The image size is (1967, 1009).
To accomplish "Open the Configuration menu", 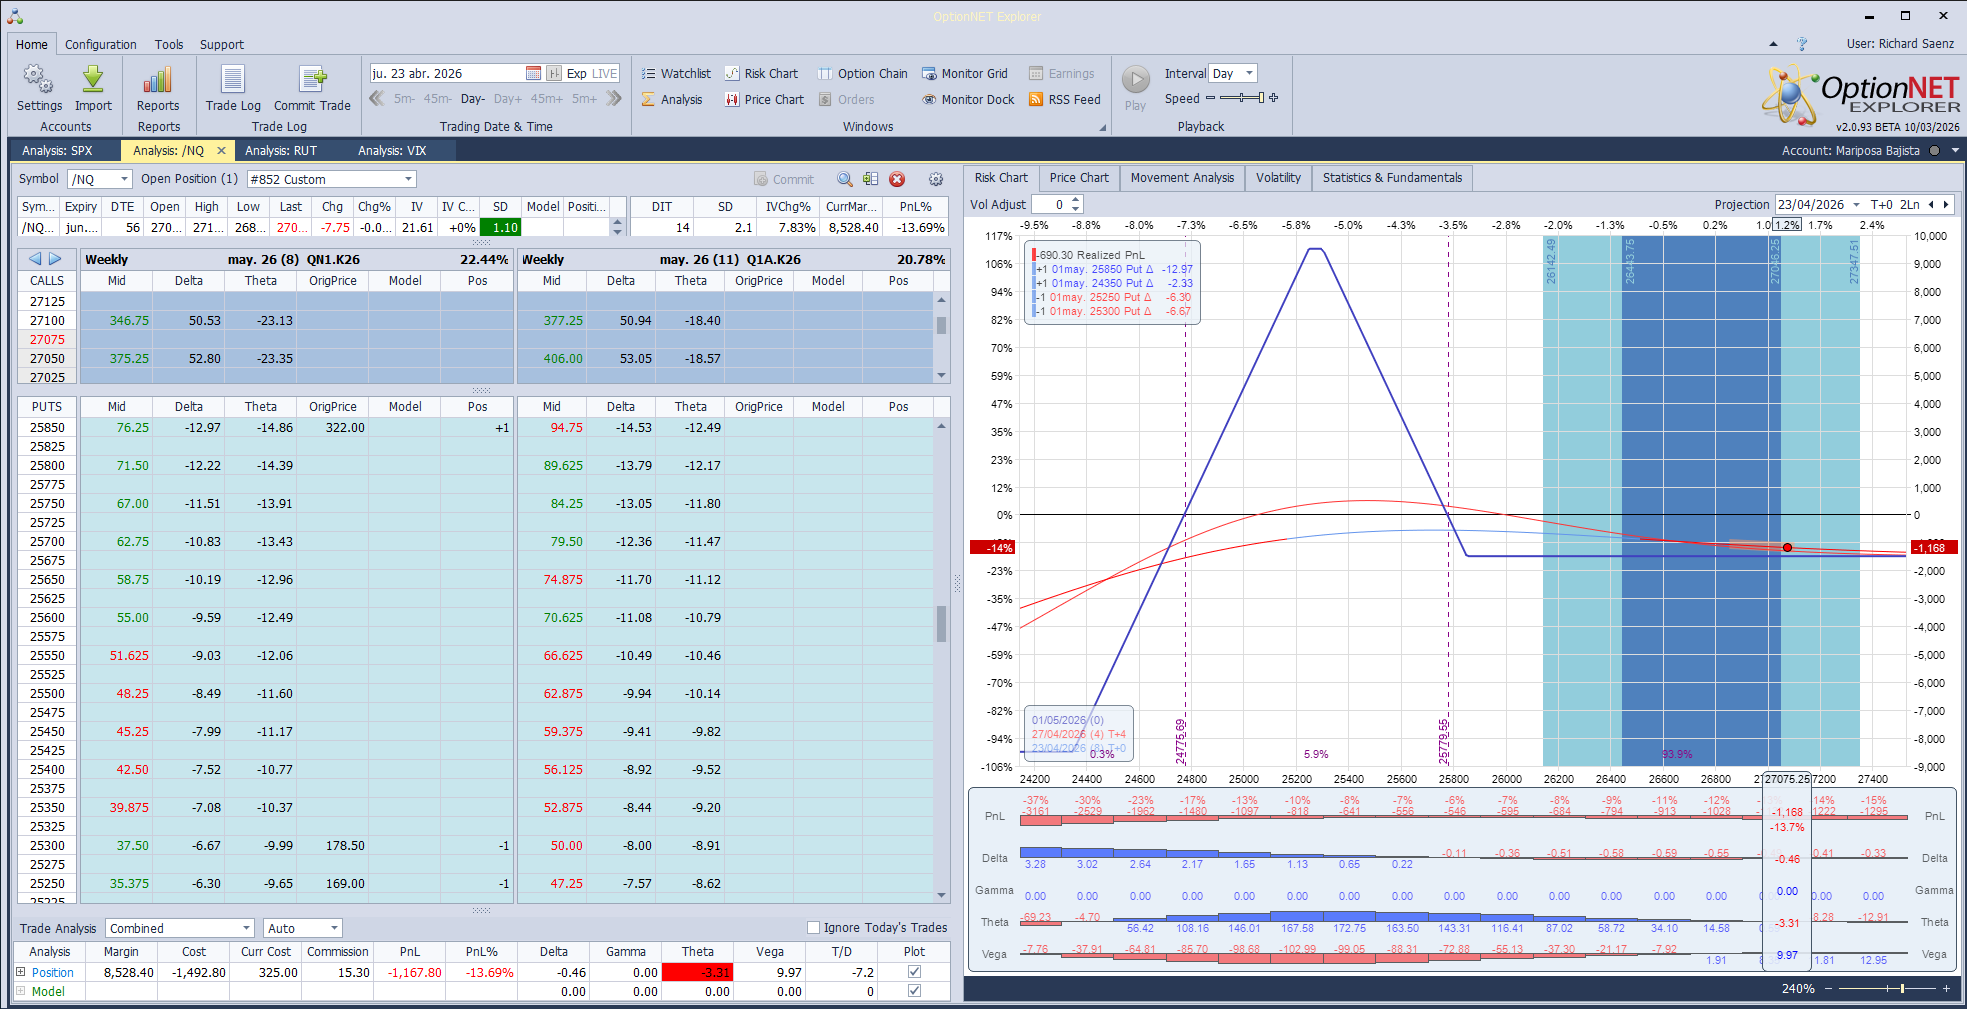I will coord(101,44).
